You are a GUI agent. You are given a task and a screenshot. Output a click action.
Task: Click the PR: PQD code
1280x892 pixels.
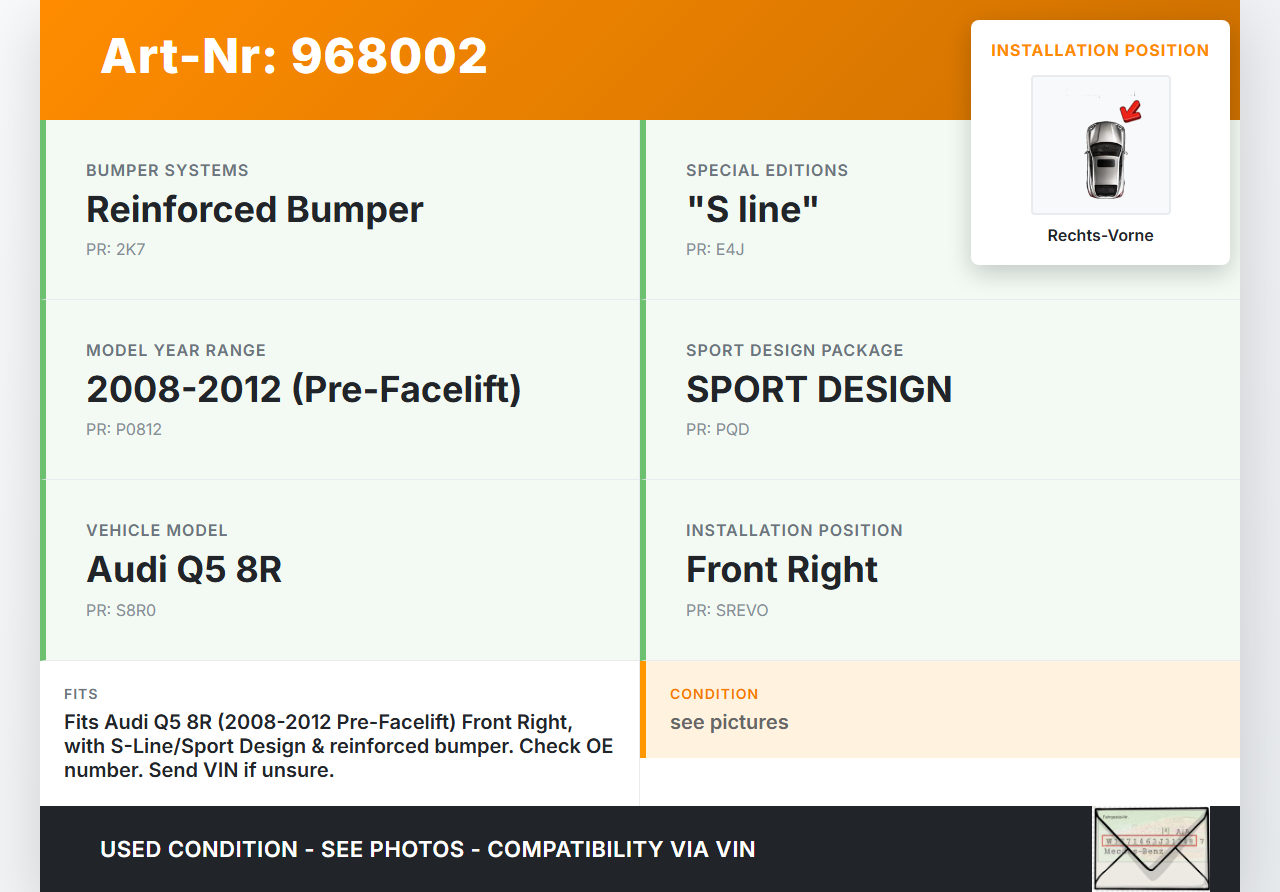(717, 430)
